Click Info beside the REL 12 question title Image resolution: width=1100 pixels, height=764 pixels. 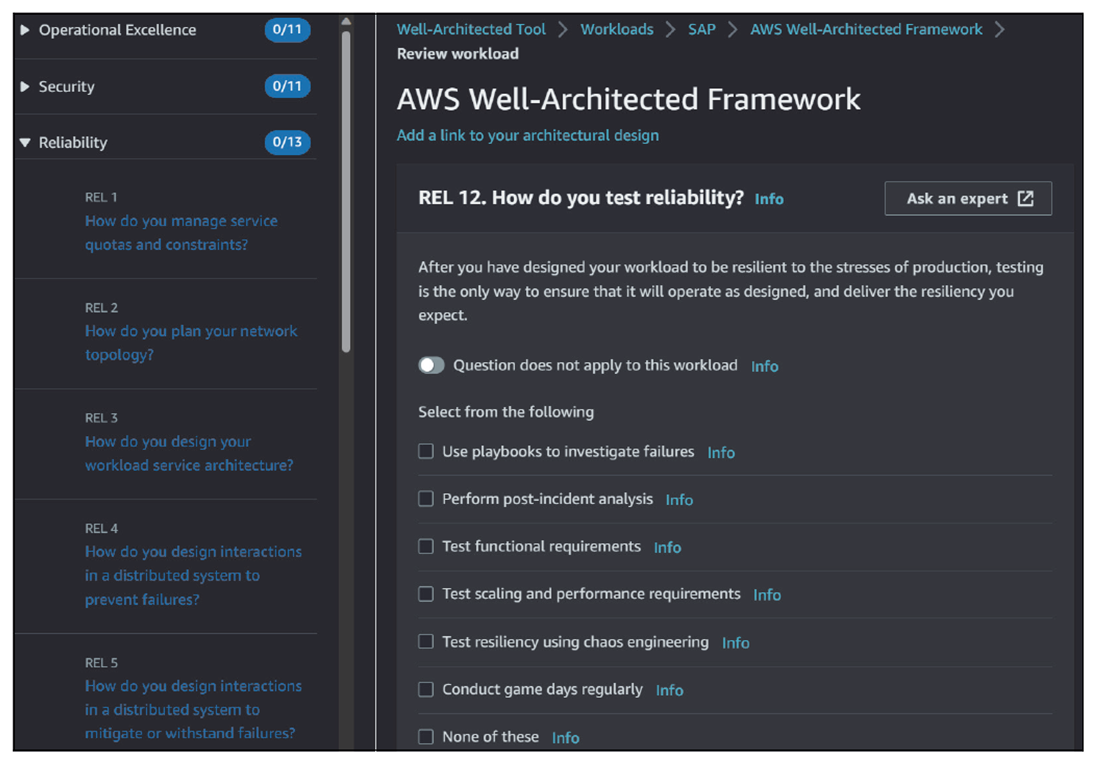[x=768, y=199]
